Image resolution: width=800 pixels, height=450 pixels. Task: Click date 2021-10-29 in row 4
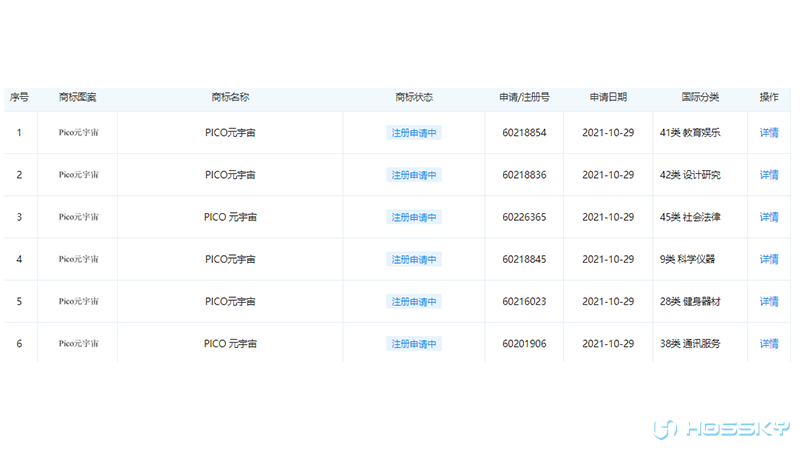[x=608, y=259]
